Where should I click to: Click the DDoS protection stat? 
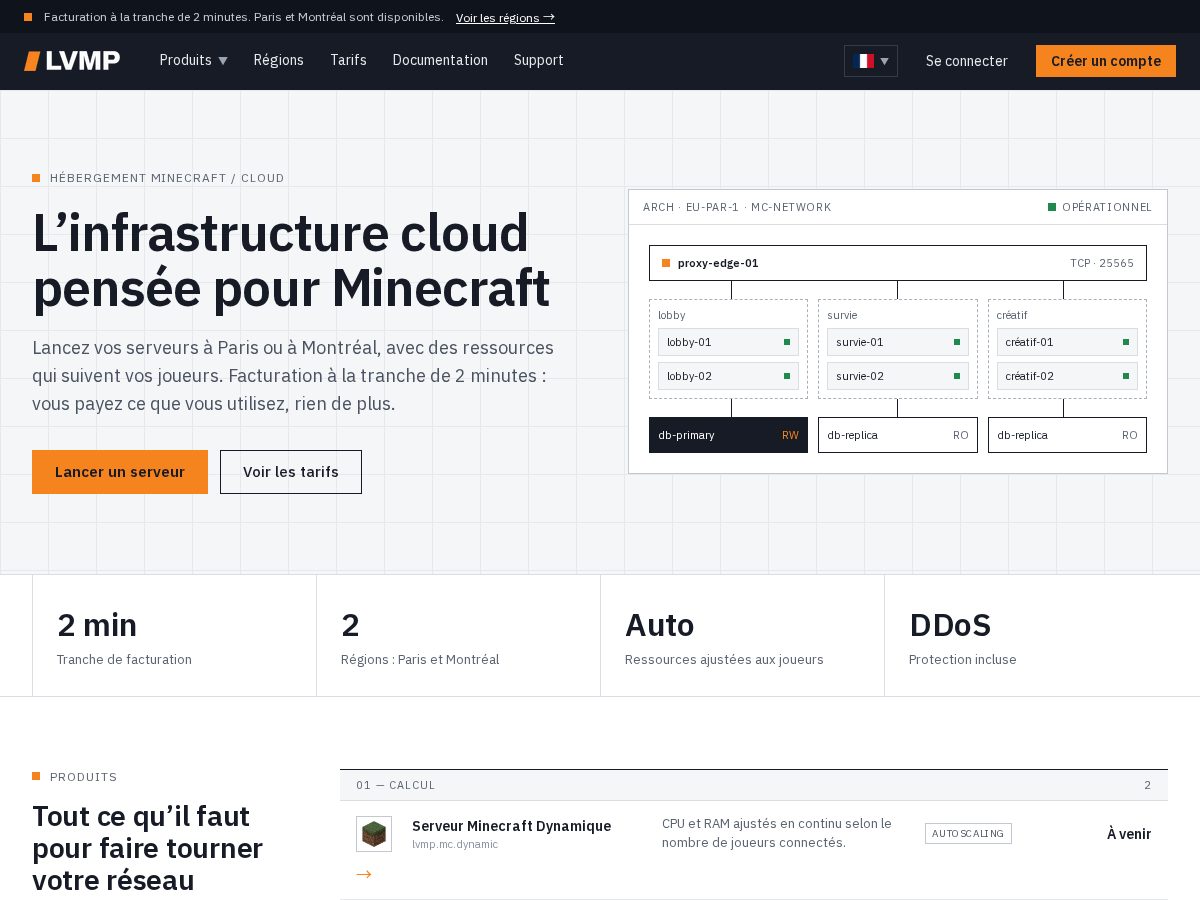[x=1026, y=636]
